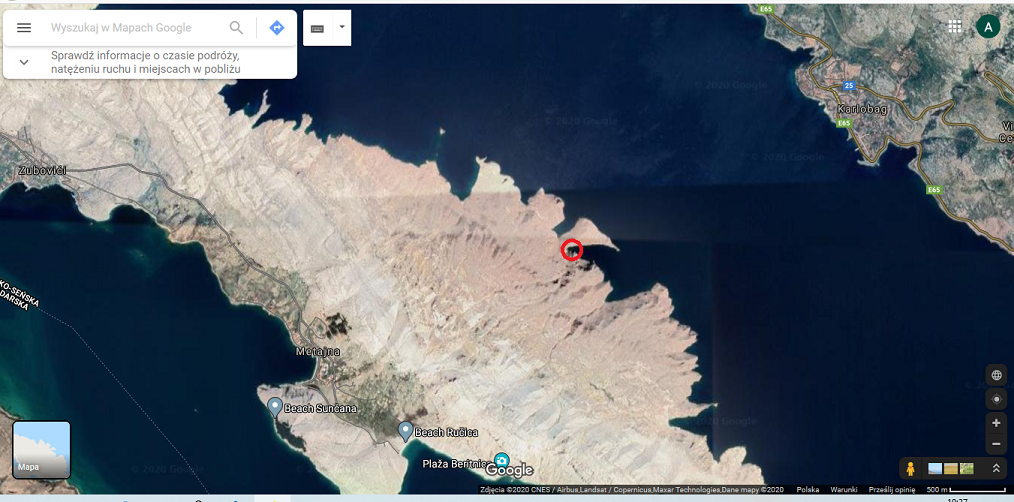1014x502 pixels.
Task: Zoom in with the plus button
Action: tap(996, 423)
